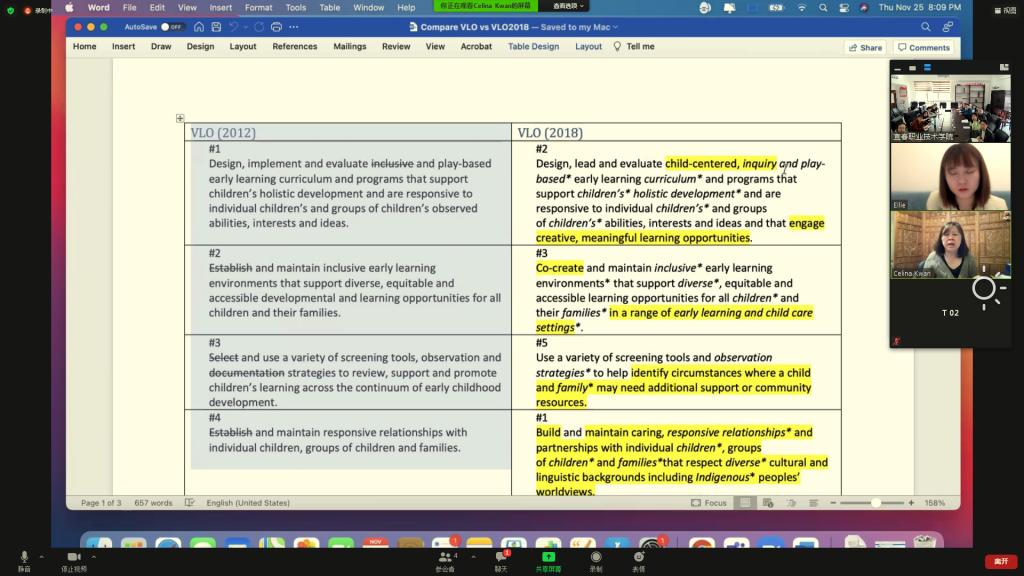Click the search magnifier in Word title bar

tap(926, 27)
